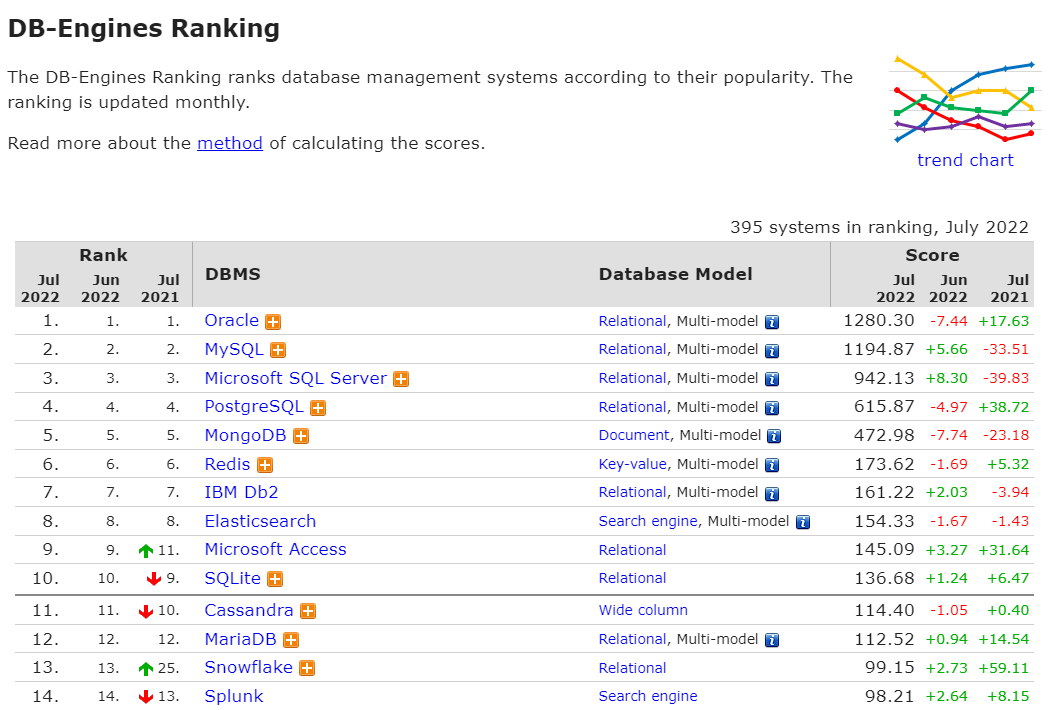This screenshot has height=710, width=1054.
Task: Click the plus icon beside Redis
Action: click(266, 465)
